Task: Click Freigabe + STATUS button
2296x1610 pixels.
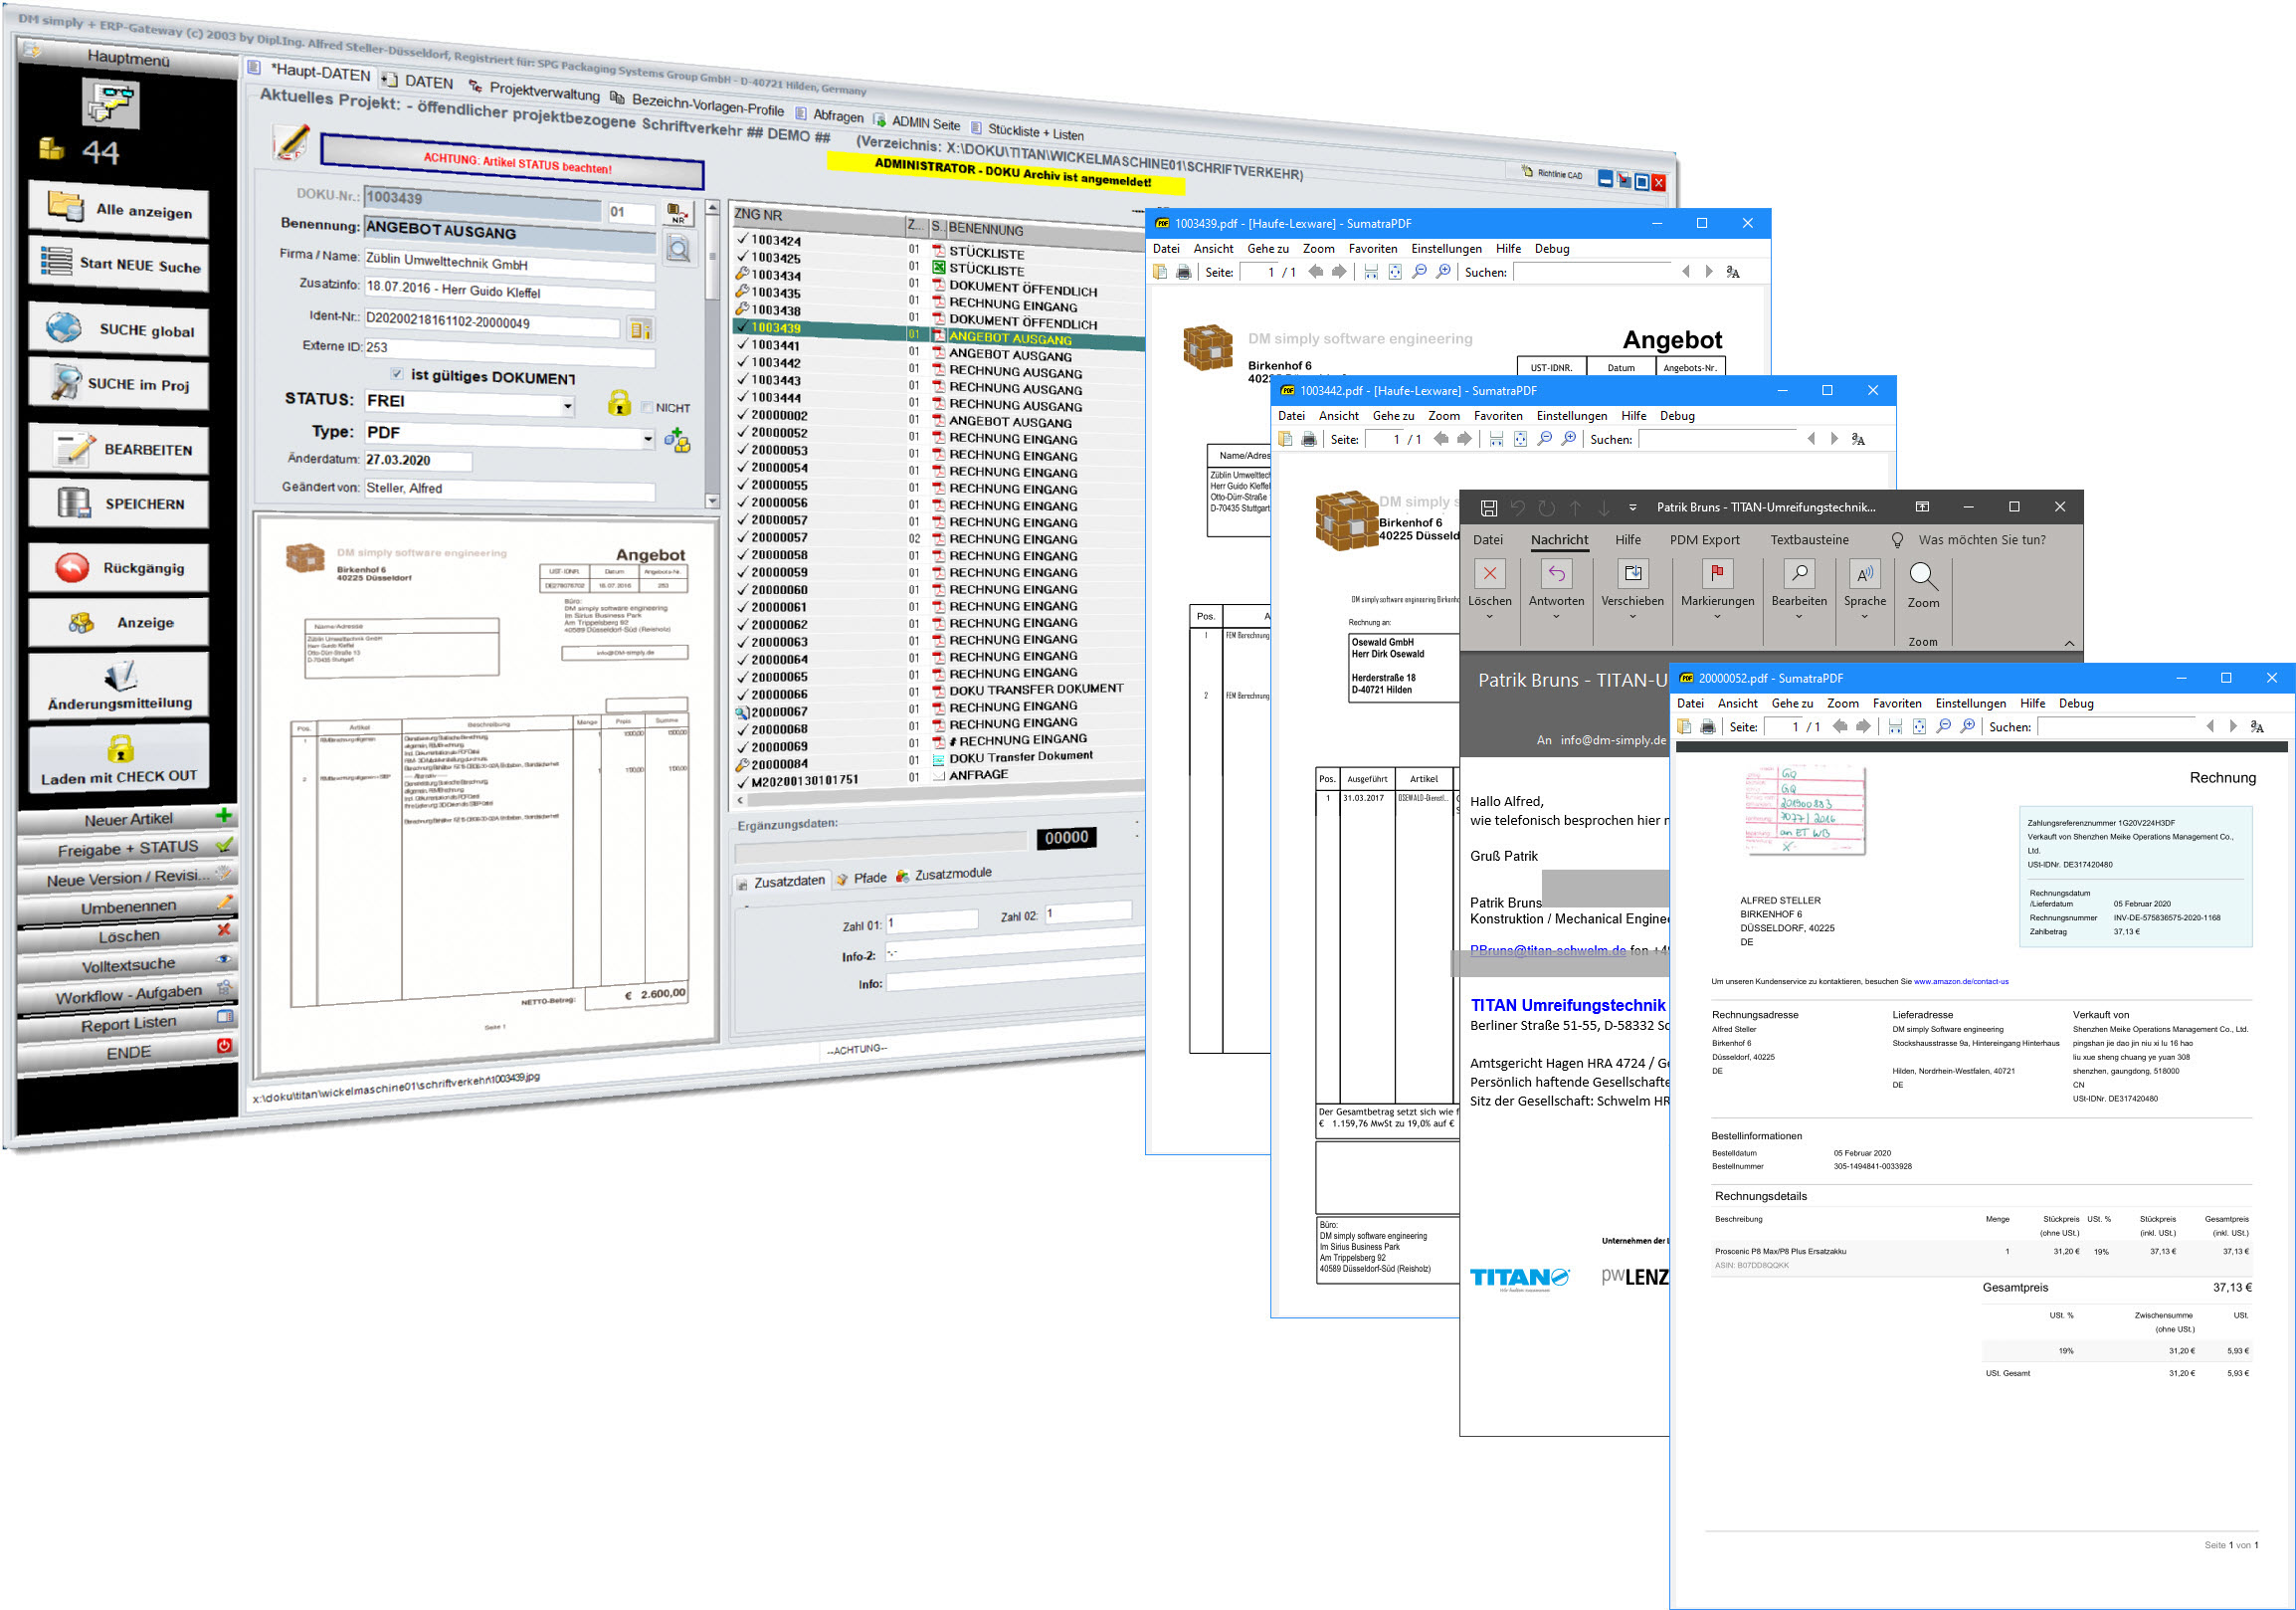Action: [127, 849]
